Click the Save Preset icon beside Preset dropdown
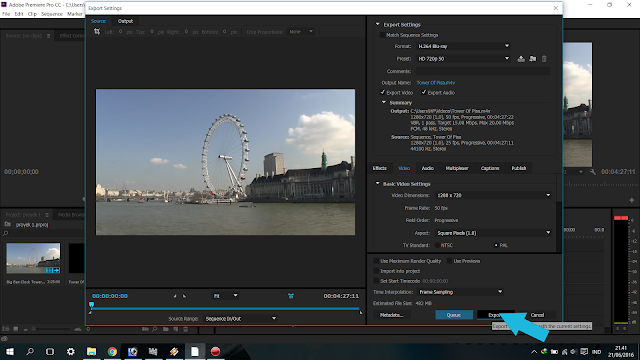Image resolution: width=640 pixels, height=360 pixels. [521, 59]
